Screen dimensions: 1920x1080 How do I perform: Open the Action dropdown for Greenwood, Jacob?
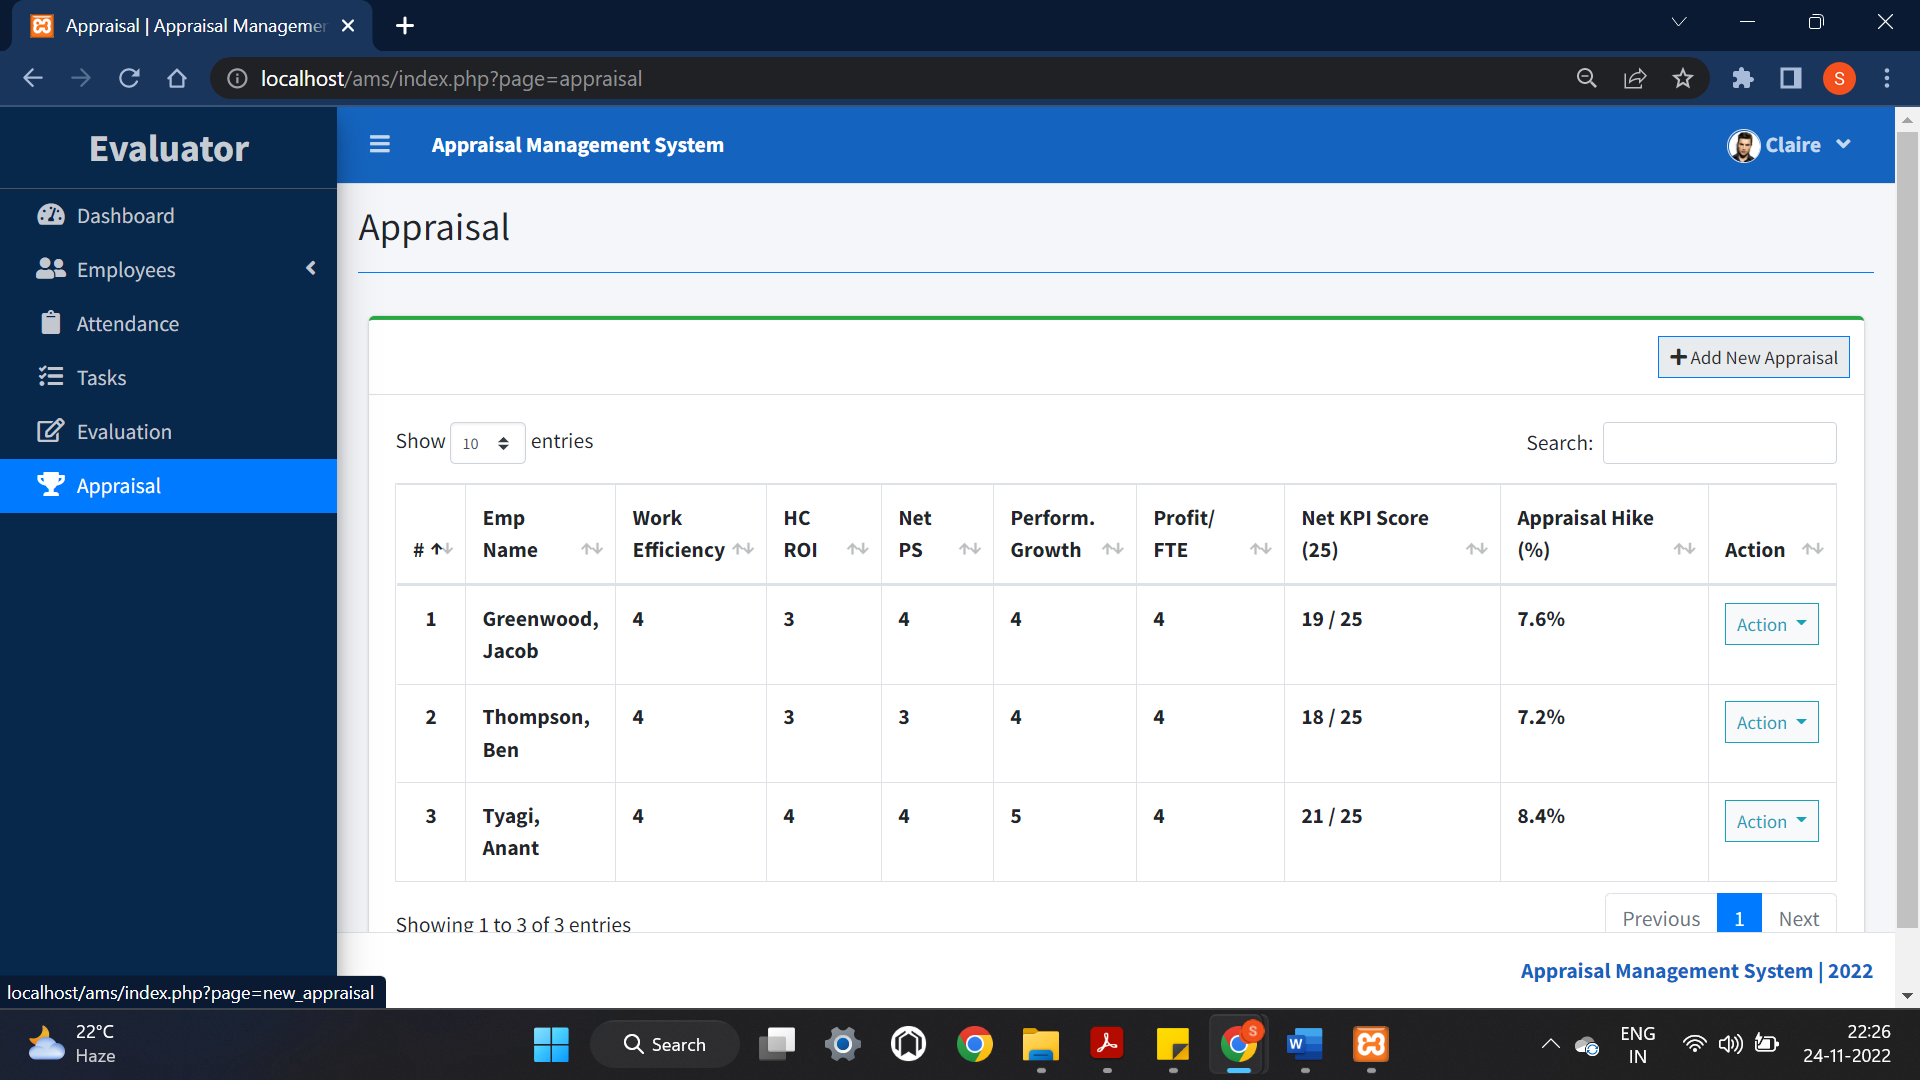pos(1770,624)
